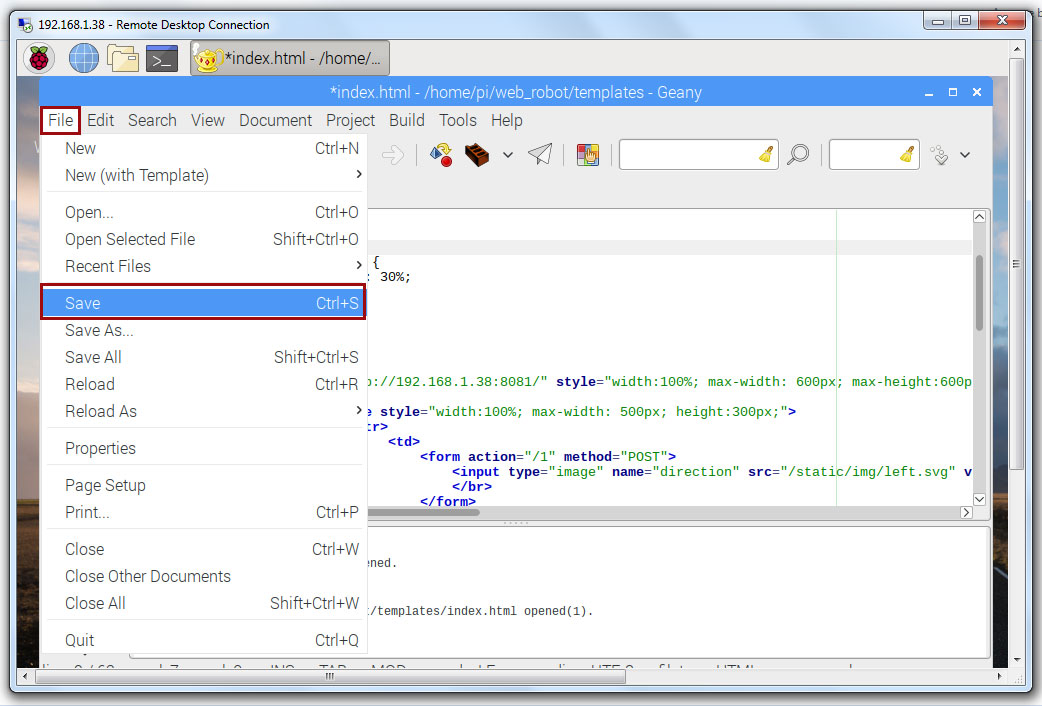Open the Project menu
The height and width of the screenshot is (706, 1042).
[350, 120]
